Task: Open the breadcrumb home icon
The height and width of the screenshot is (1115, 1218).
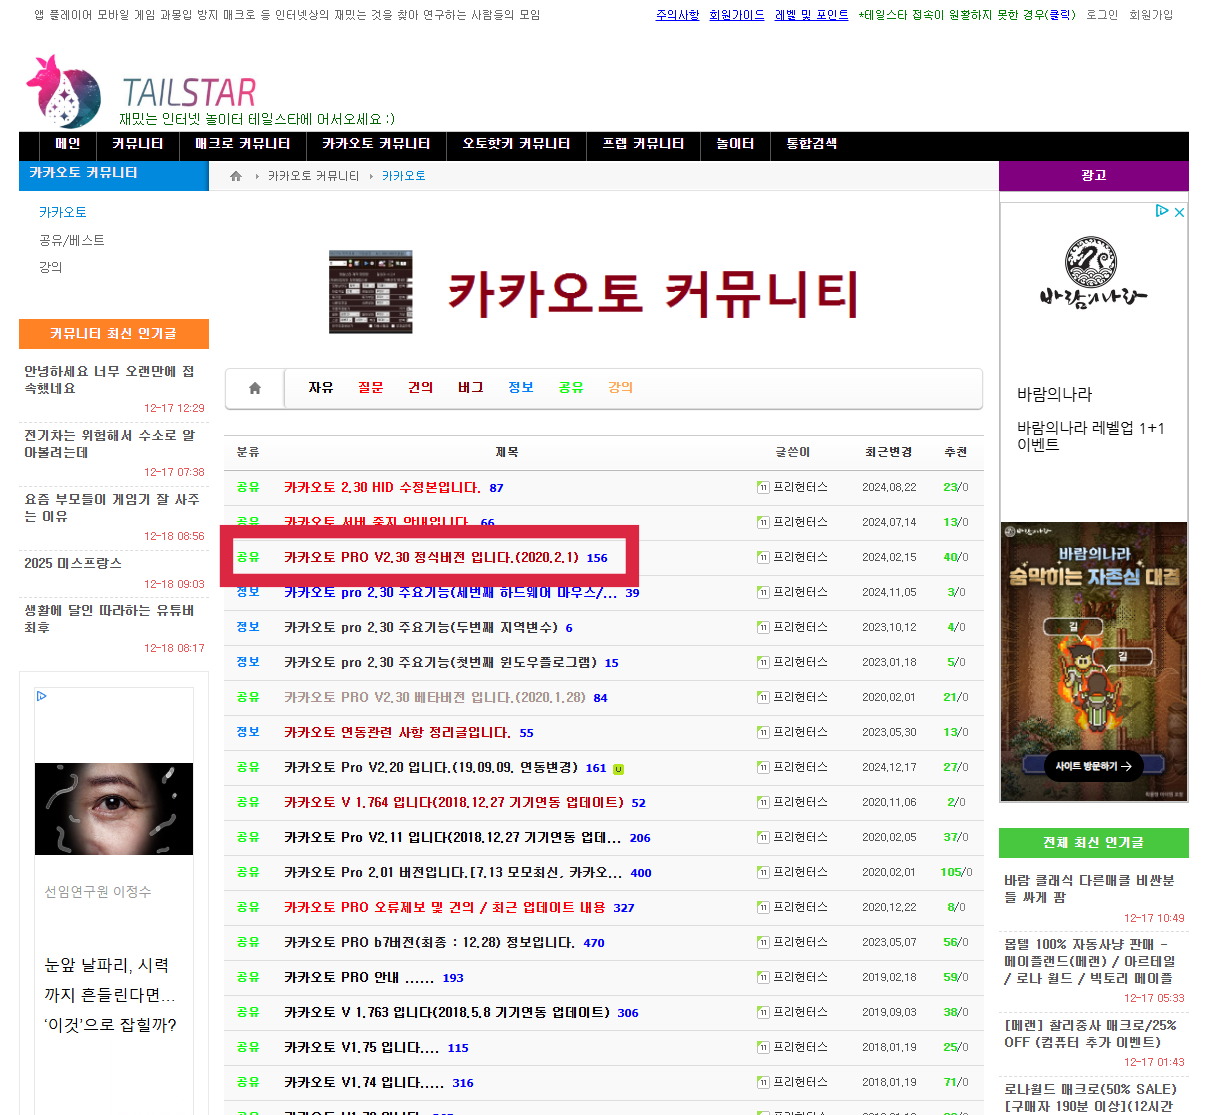Action: coord(236,176)
